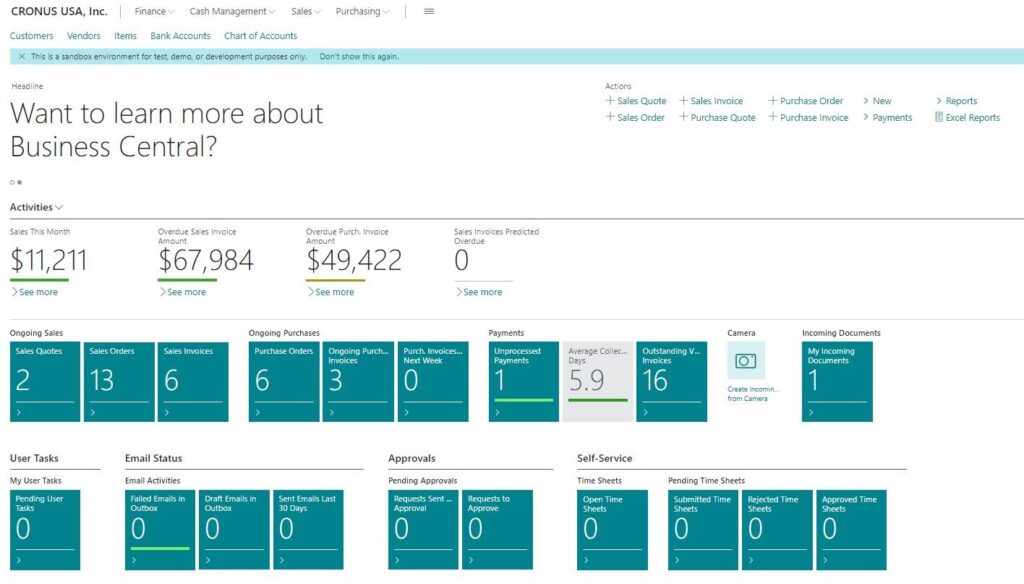Open the Open Time Sheets tile

(613, 530)
